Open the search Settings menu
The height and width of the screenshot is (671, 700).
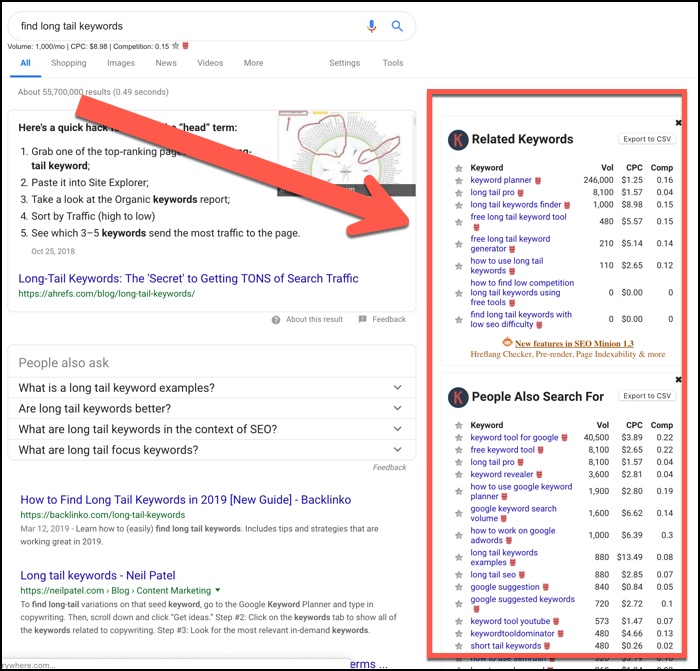(344, 63)
